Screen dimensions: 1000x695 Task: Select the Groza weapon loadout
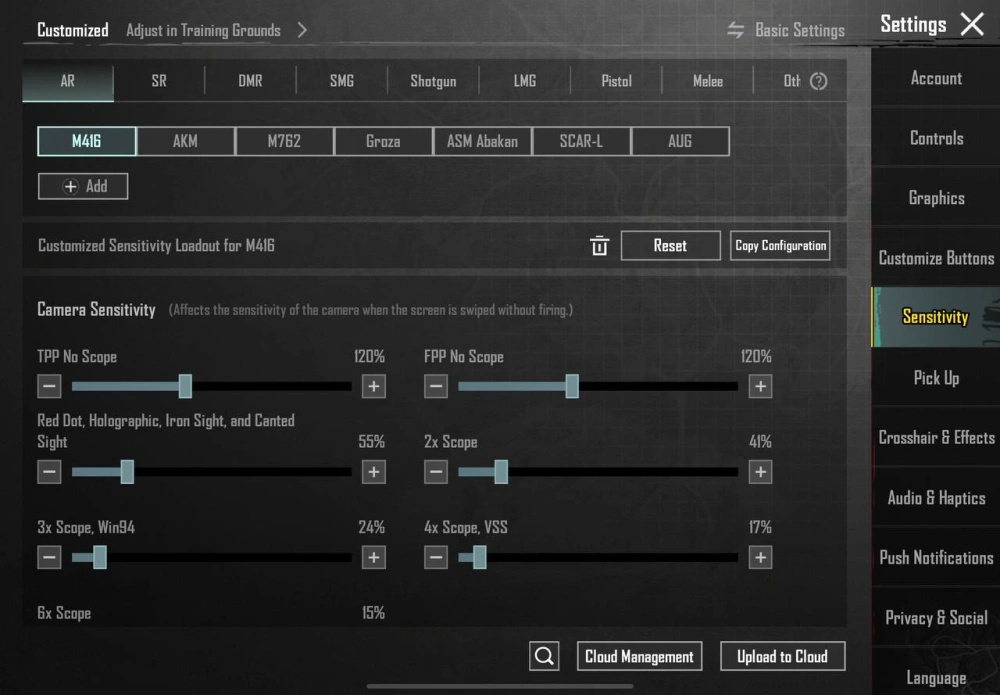[383, 141]
